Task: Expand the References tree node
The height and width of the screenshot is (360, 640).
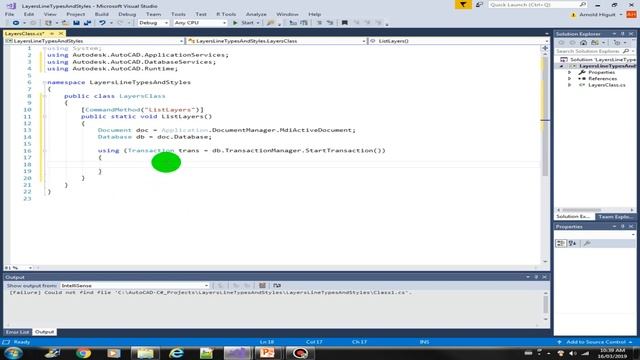Action: tap(570, 78)
